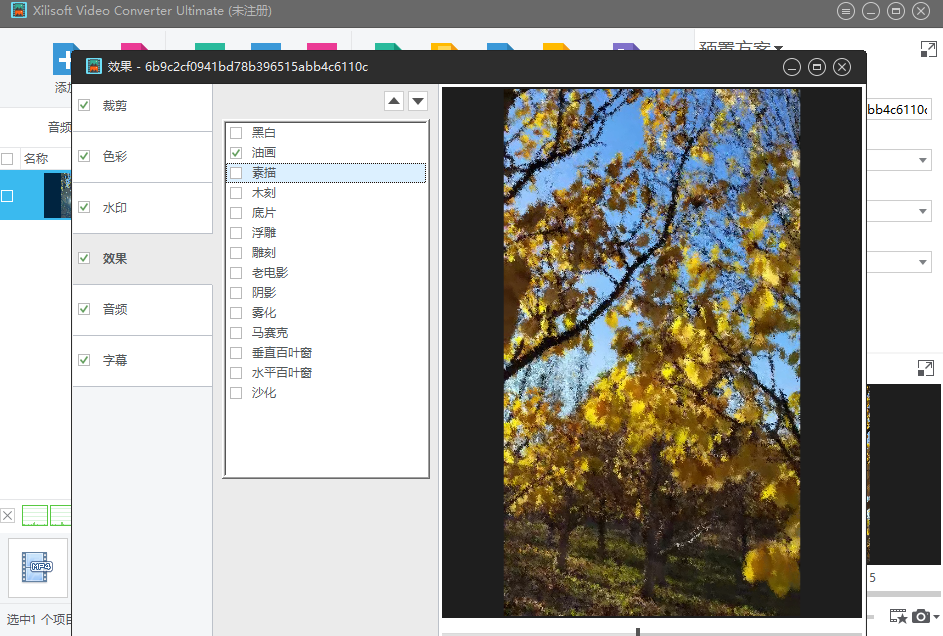
Task: Click the film clip star icon
Action: (897, 616)
